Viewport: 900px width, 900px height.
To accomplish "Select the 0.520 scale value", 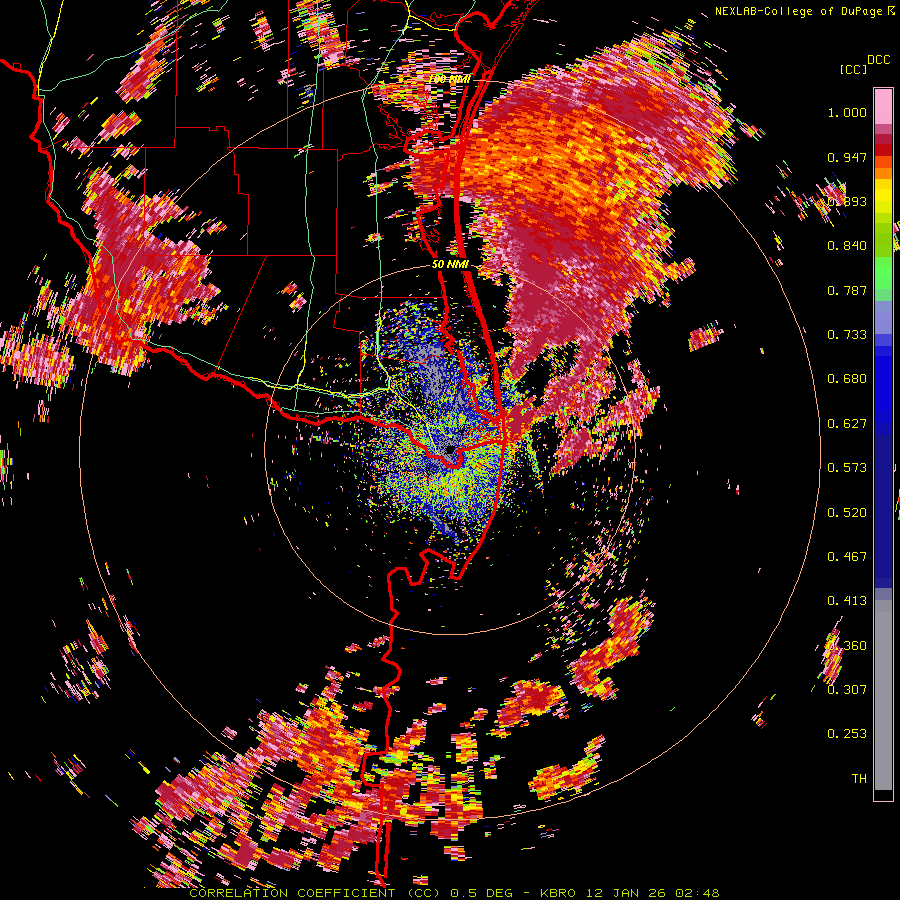I will pos(847,513).
